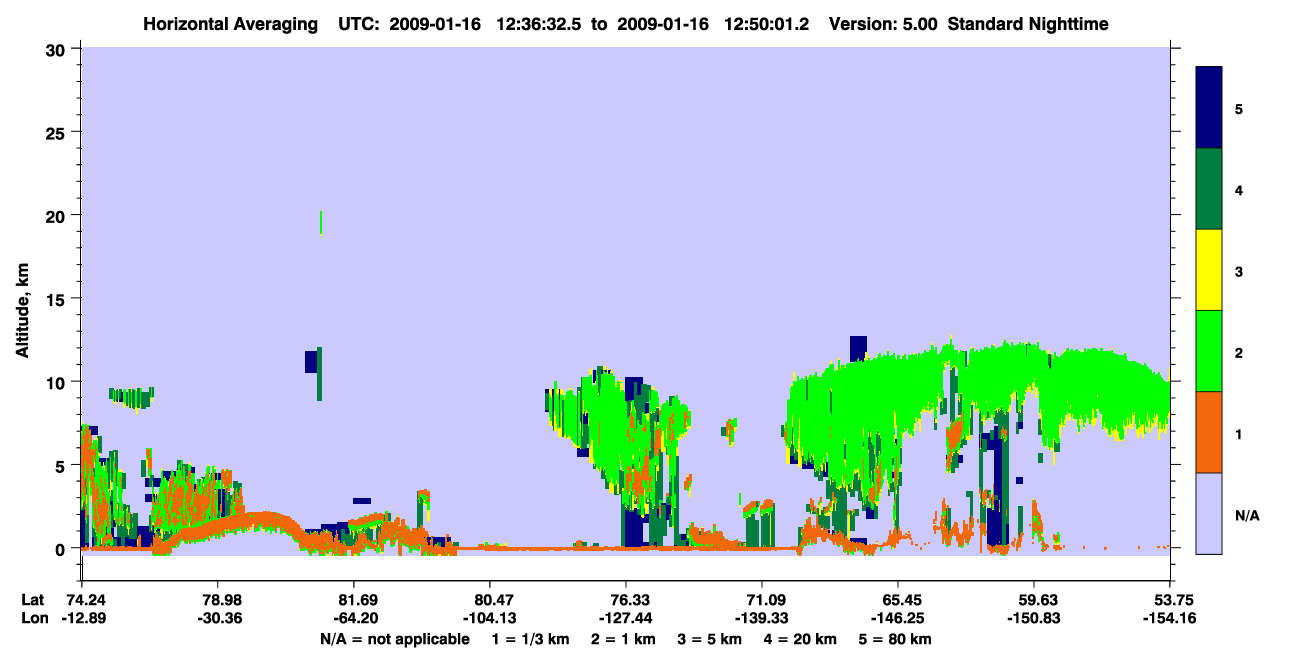Click the 'Lon' row label

click(x=33, y=618)
